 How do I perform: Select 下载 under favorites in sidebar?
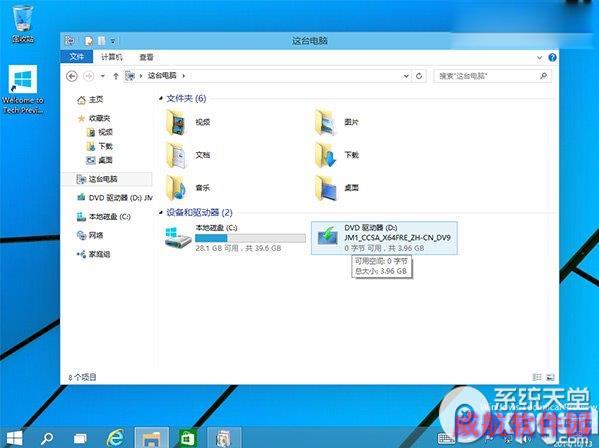[x=100, y=146]
